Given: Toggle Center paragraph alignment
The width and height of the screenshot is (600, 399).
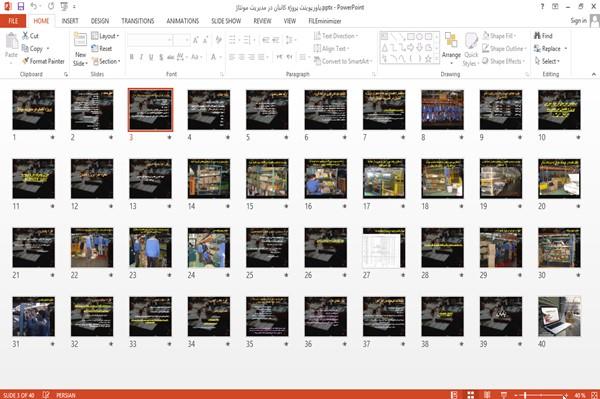Looking at the screenshot, I should [241, 57].
